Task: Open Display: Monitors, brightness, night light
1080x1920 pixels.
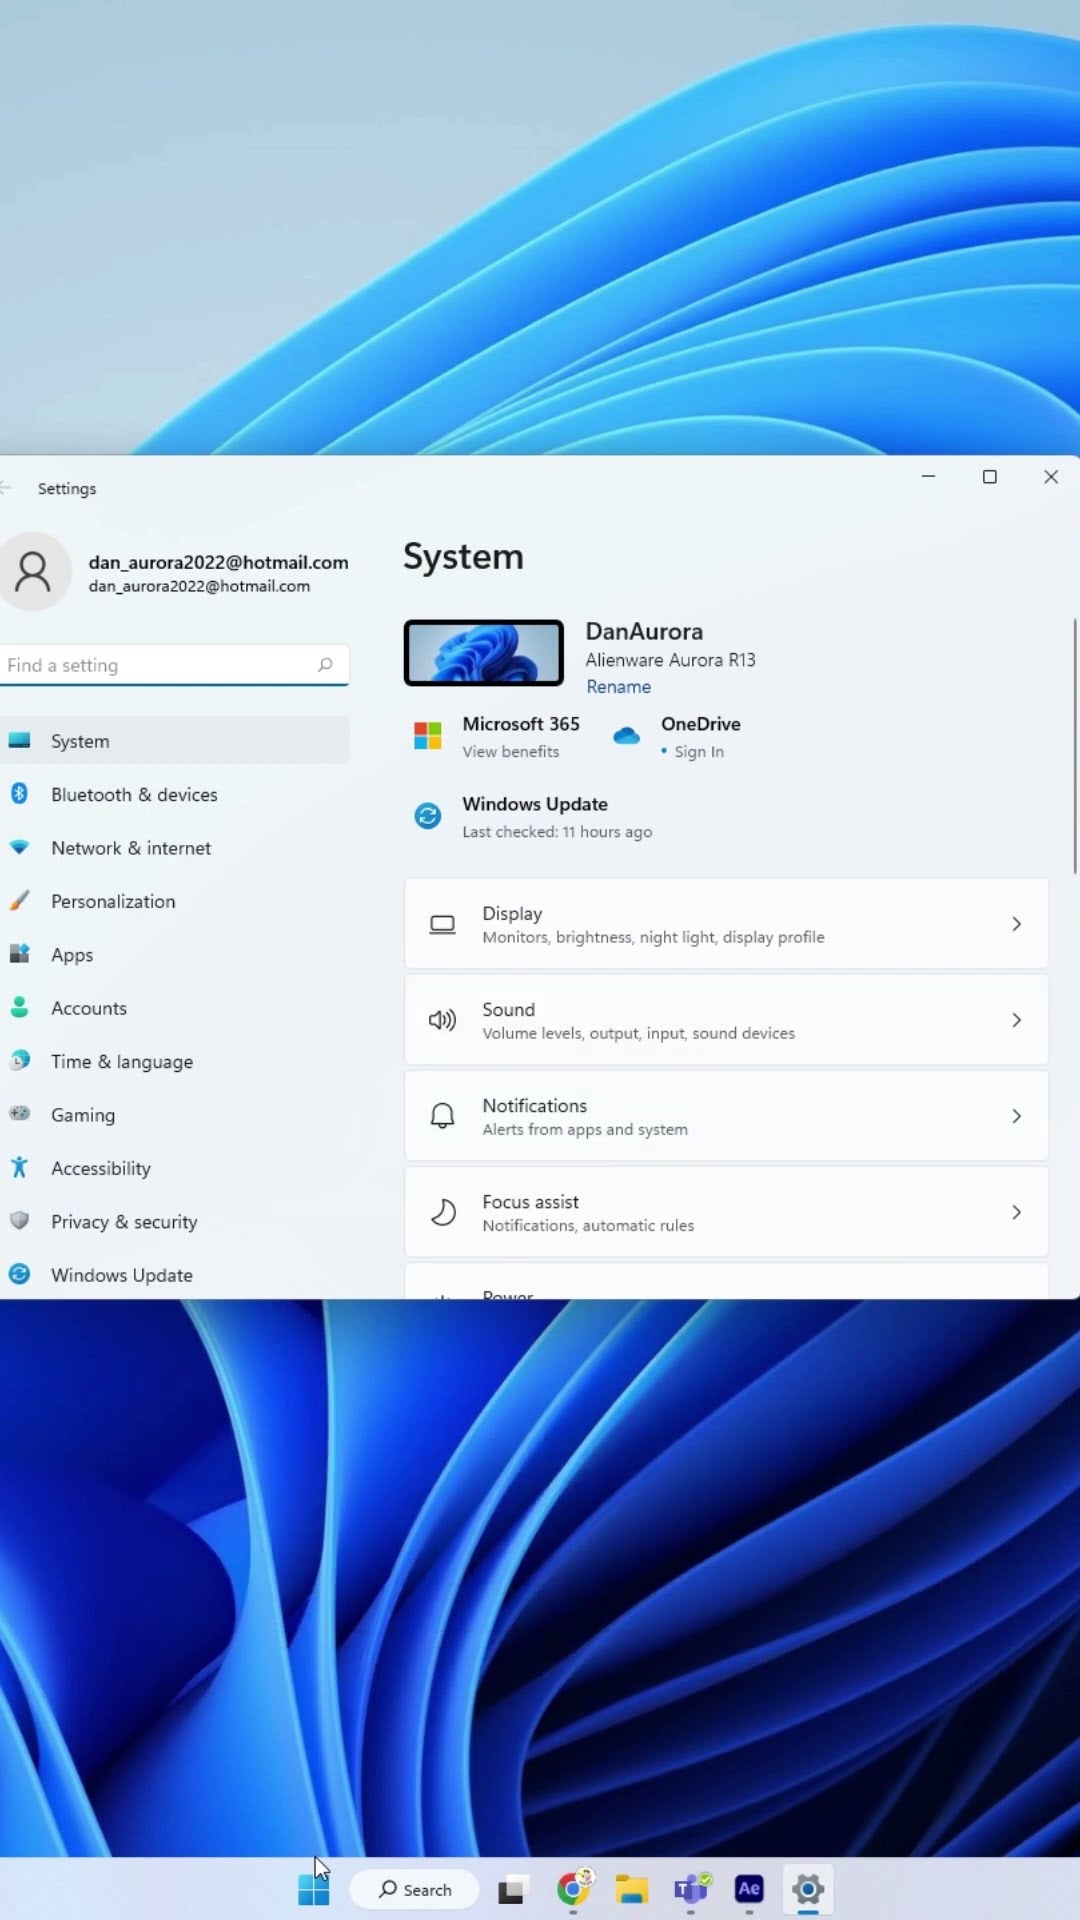Action: click(x=726, y=924)
